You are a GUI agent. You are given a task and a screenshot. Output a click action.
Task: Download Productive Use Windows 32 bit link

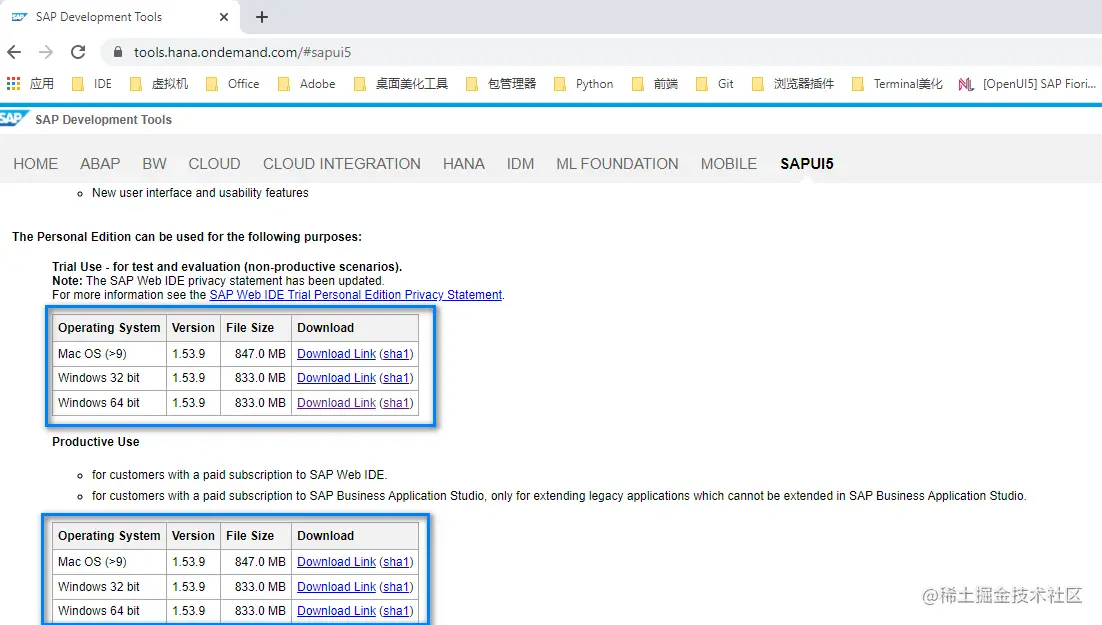(x=336, y=586)
